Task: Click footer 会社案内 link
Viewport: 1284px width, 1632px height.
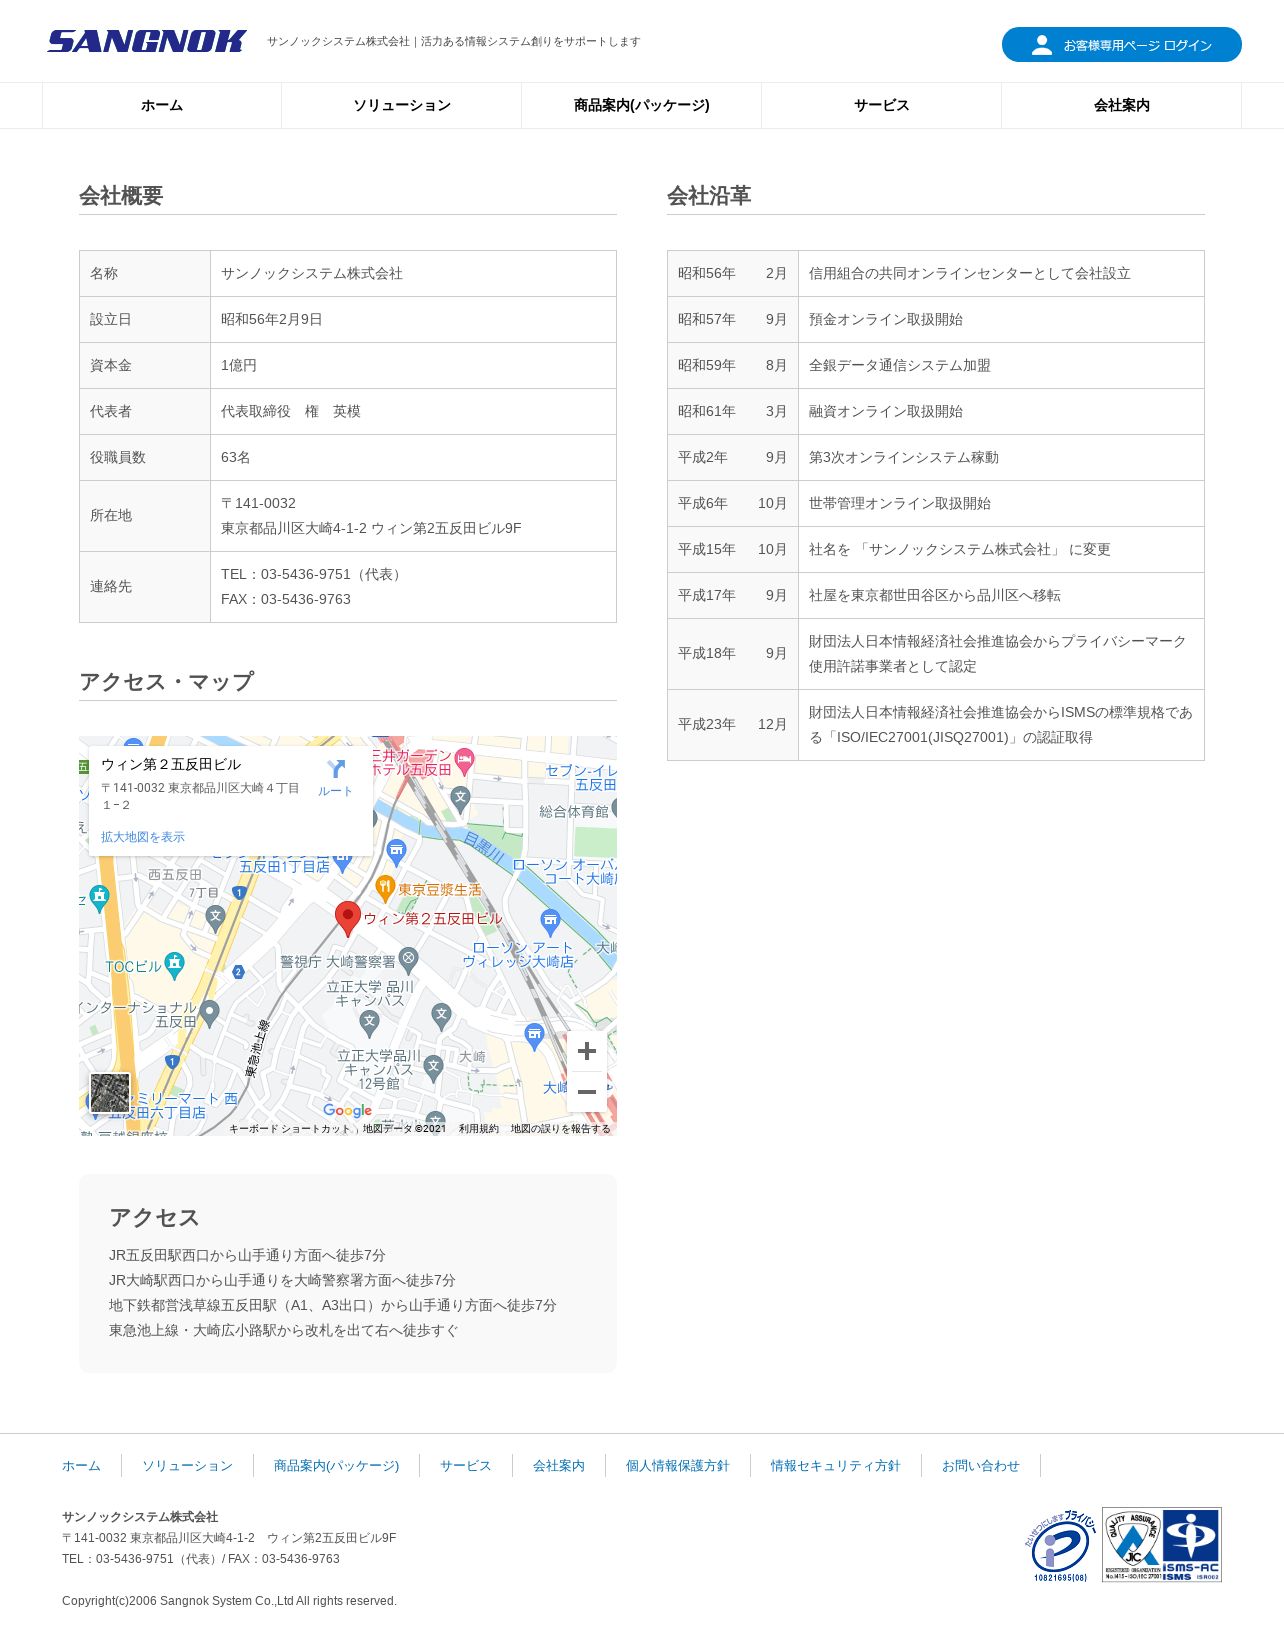Action: pos(559,1466)
